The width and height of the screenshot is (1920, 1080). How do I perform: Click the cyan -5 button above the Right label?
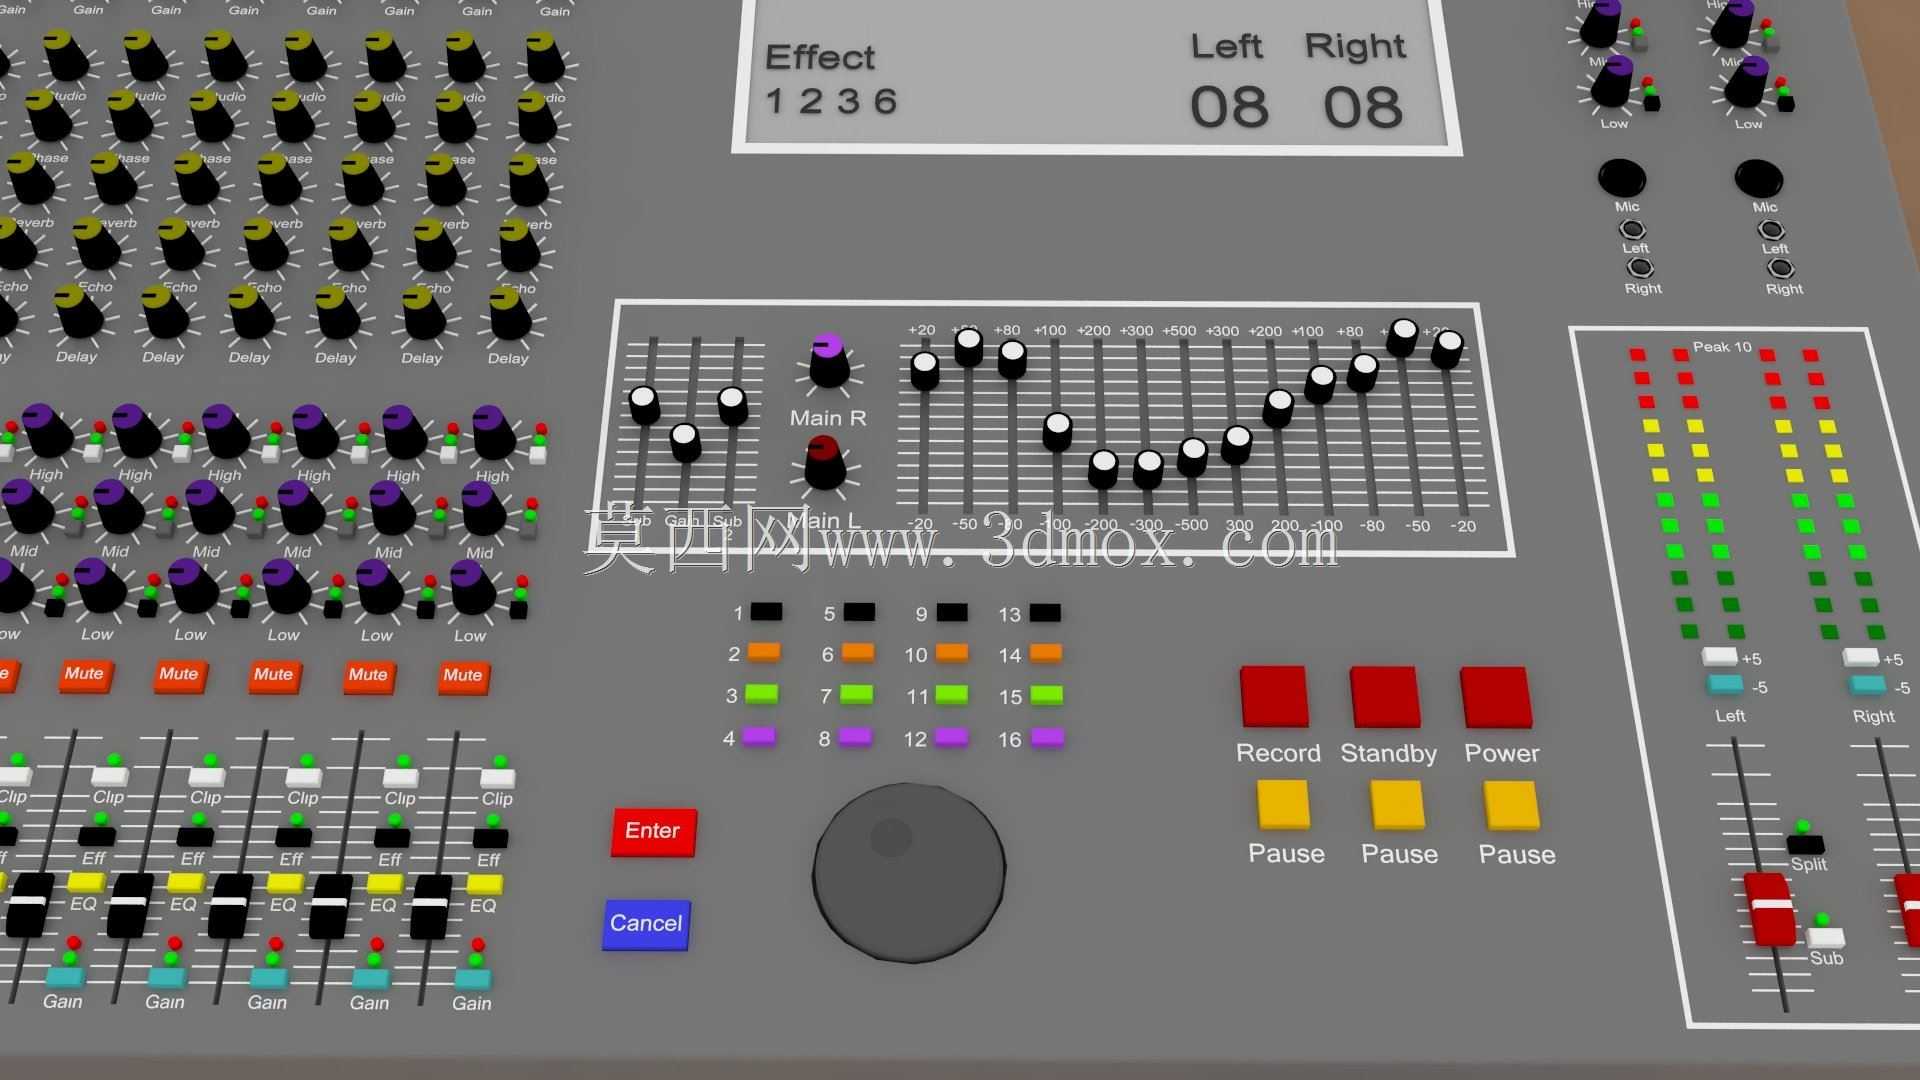(x=1868, y=686)
